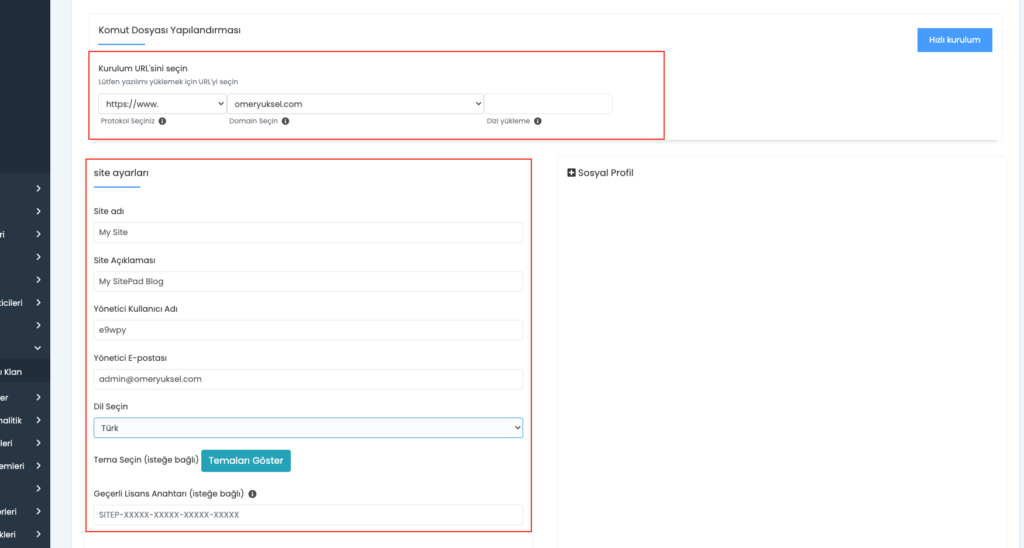Viewport: 1024px width, 548px height.
Task: Click the Yönetici Kullanıcı Adı field
Action: point(308,330)
